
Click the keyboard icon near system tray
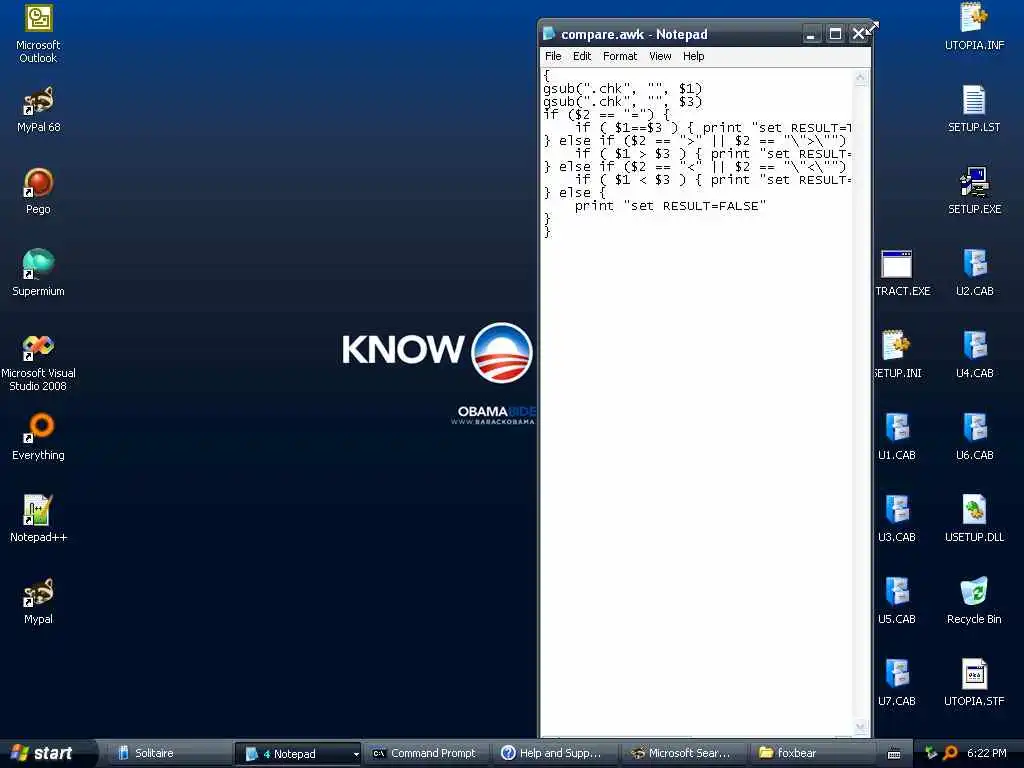pyautogui.click(x=894, y=754)
